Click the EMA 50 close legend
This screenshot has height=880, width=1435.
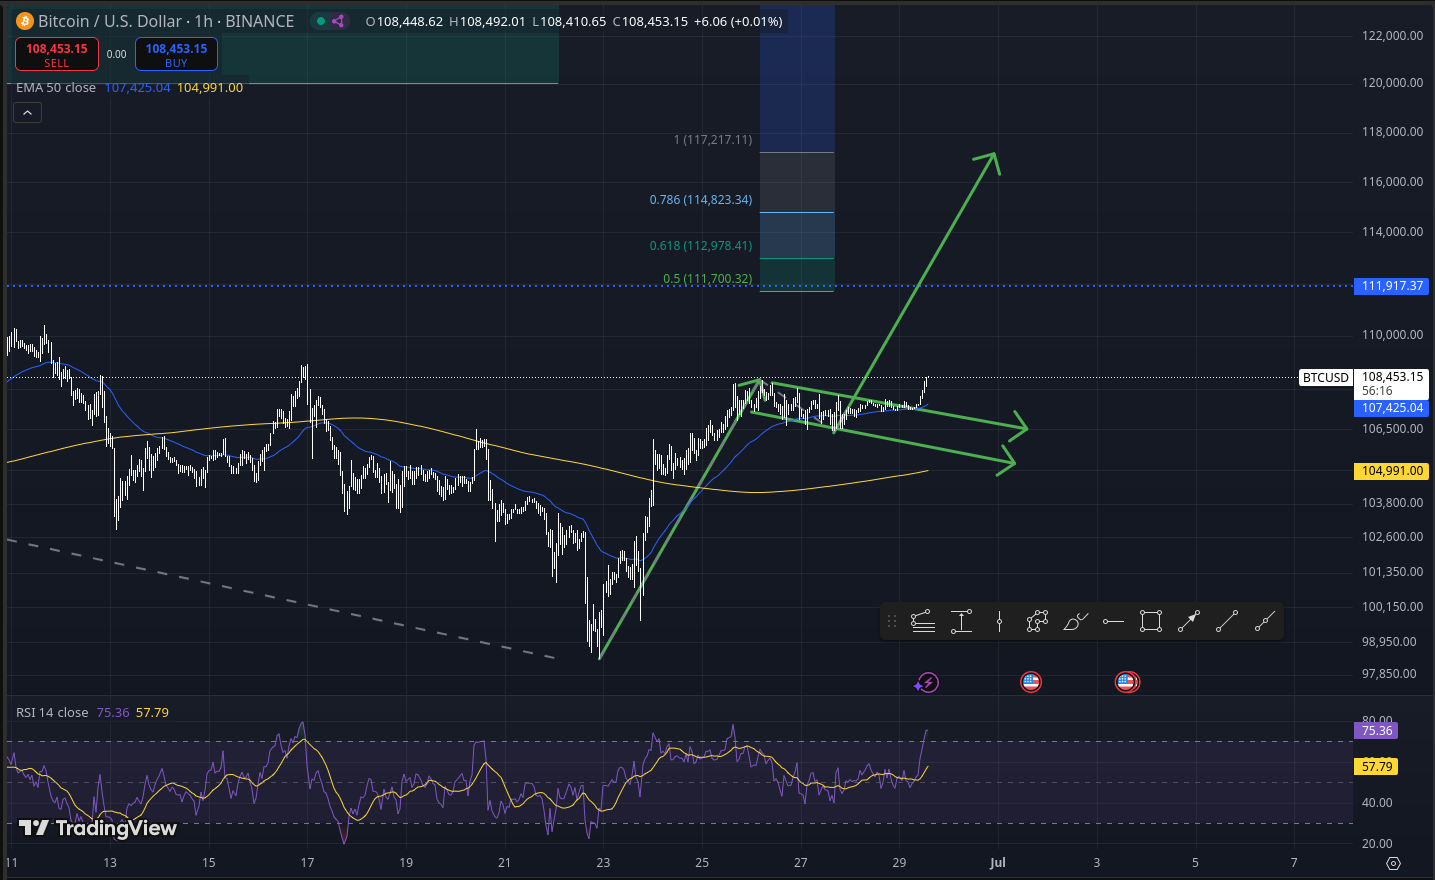[56, 88]
